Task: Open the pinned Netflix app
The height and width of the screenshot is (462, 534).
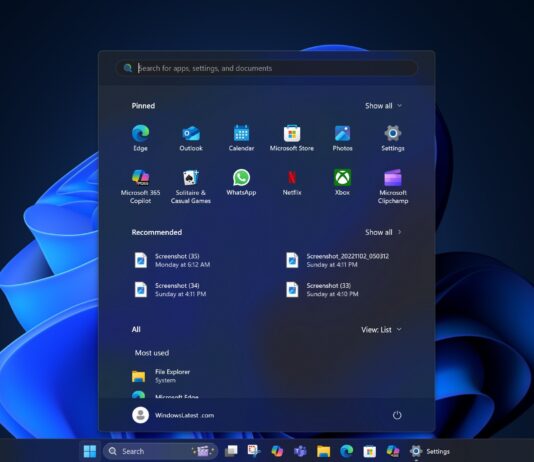Action: pos(292,182)
